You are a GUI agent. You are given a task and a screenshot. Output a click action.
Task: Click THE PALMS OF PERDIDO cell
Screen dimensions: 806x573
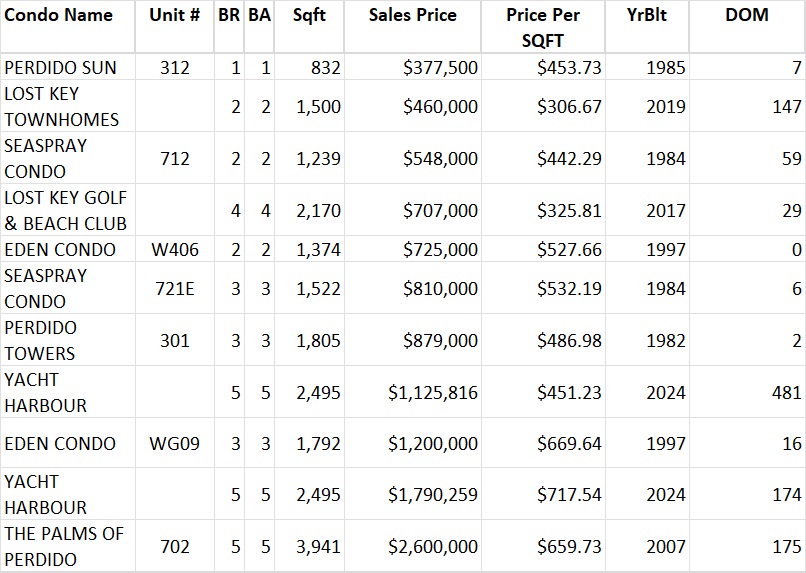(64, 546)
